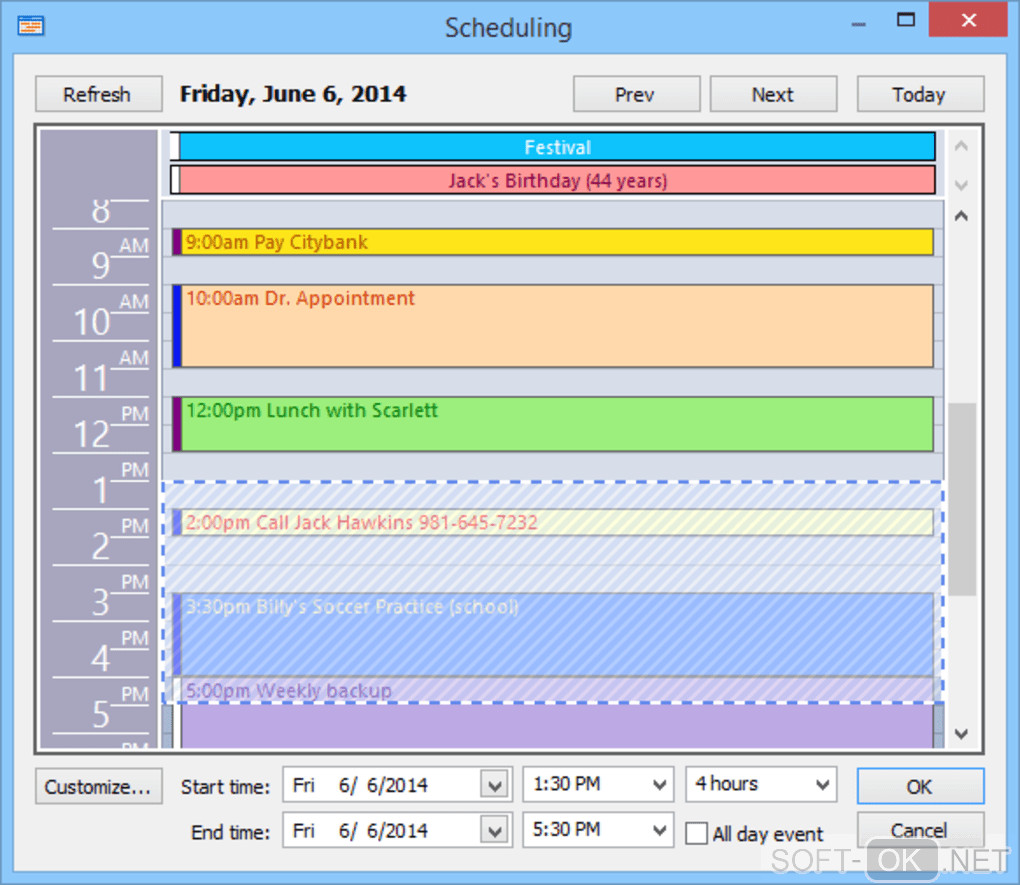Open End time 5:30 PM dropdown
1020x885 pixels.
pyautogui.click(x=660, y=830)
